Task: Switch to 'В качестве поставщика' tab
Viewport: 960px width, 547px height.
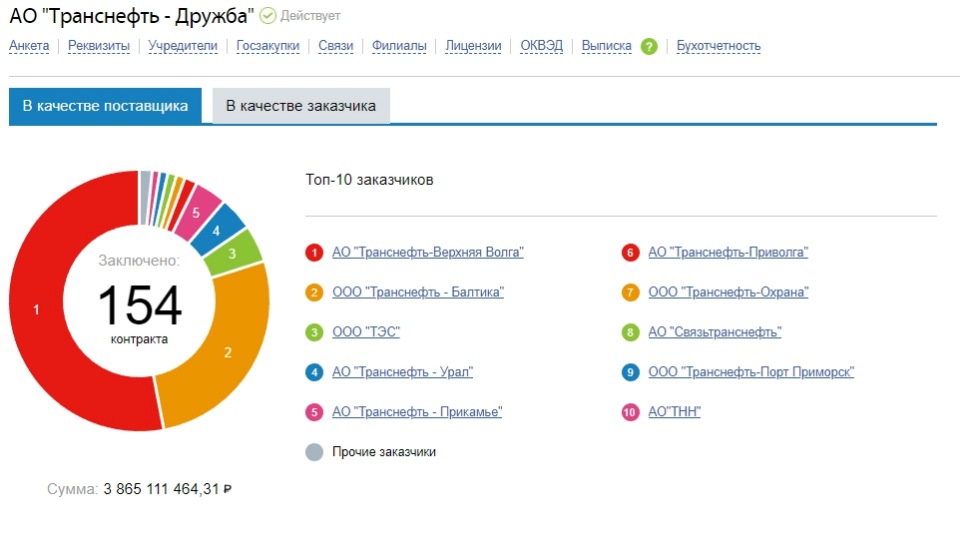Action: pyautogui.click(x=105, y=106)
